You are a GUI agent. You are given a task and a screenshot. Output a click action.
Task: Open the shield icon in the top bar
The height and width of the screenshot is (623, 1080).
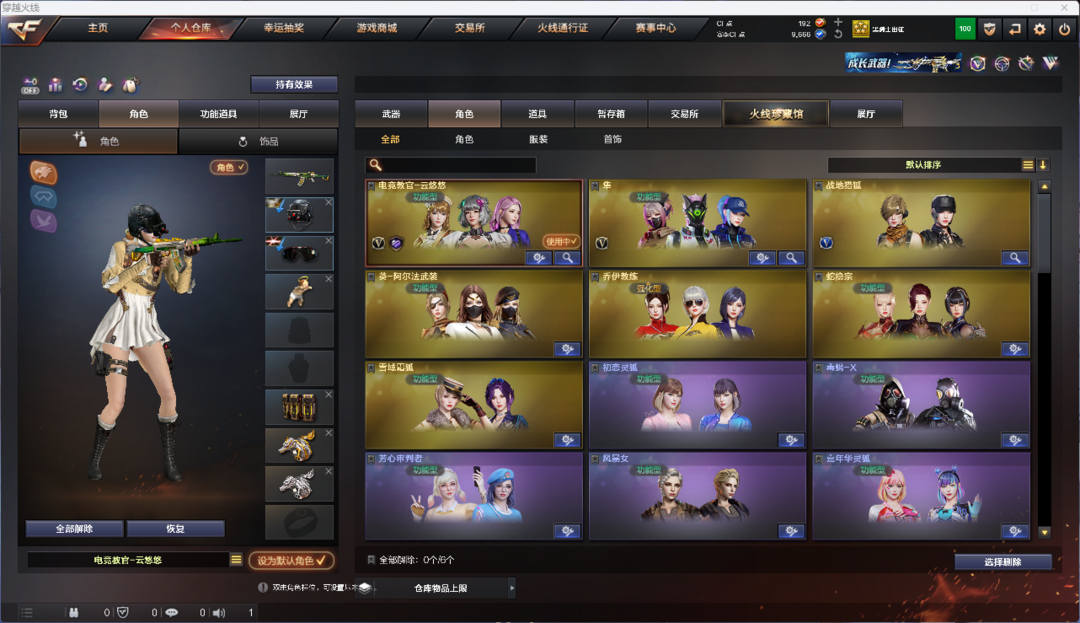990,29
